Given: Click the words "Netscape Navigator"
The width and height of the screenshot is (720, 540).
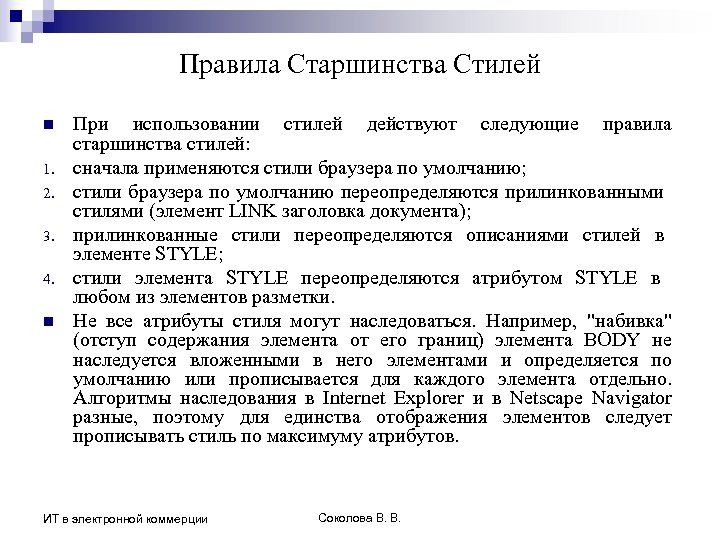Looking at the screenshot, I should point(591,398).
